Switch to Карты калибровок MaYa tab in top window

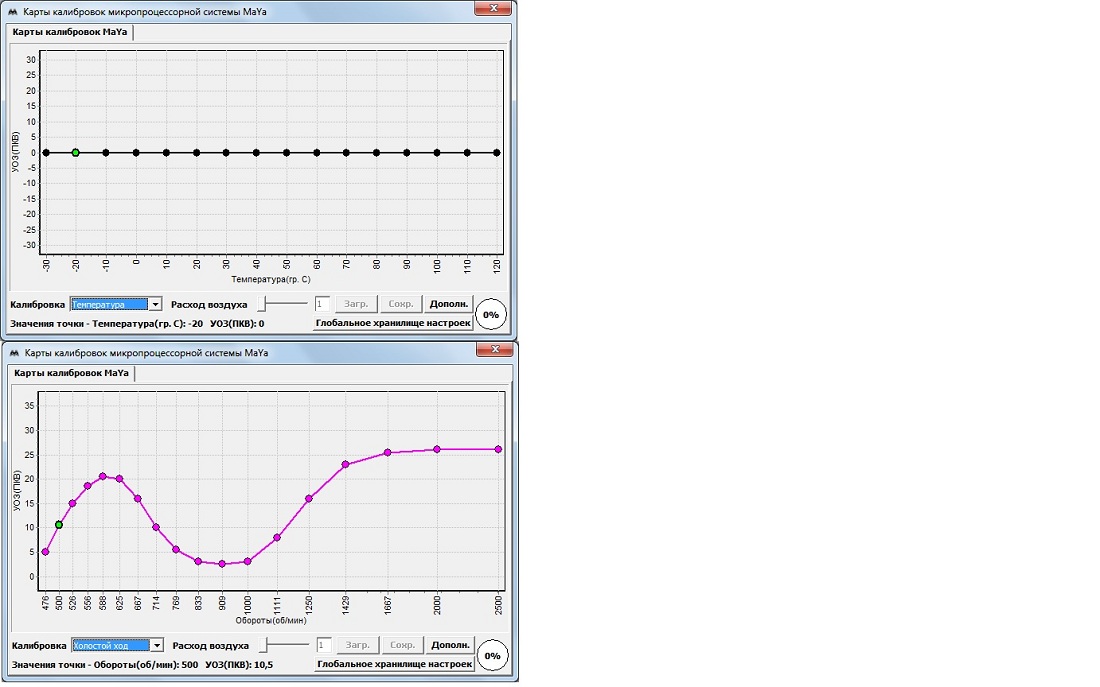click(x=70, y=32)
